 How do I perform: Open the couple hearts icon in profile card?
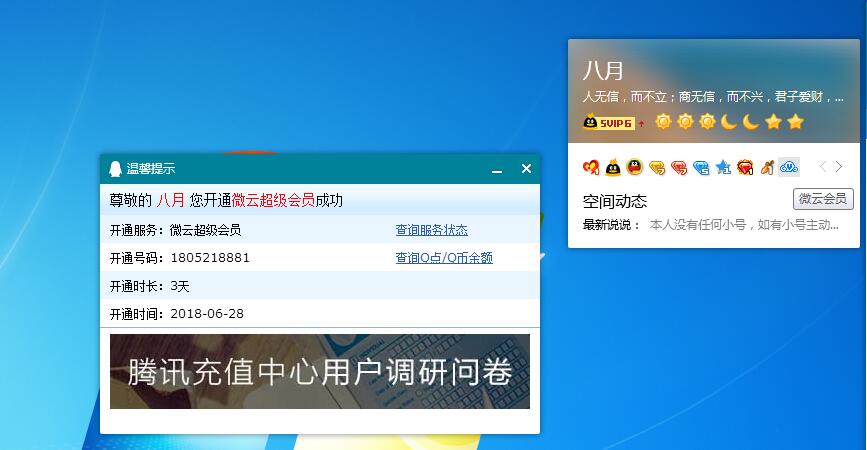591,166
